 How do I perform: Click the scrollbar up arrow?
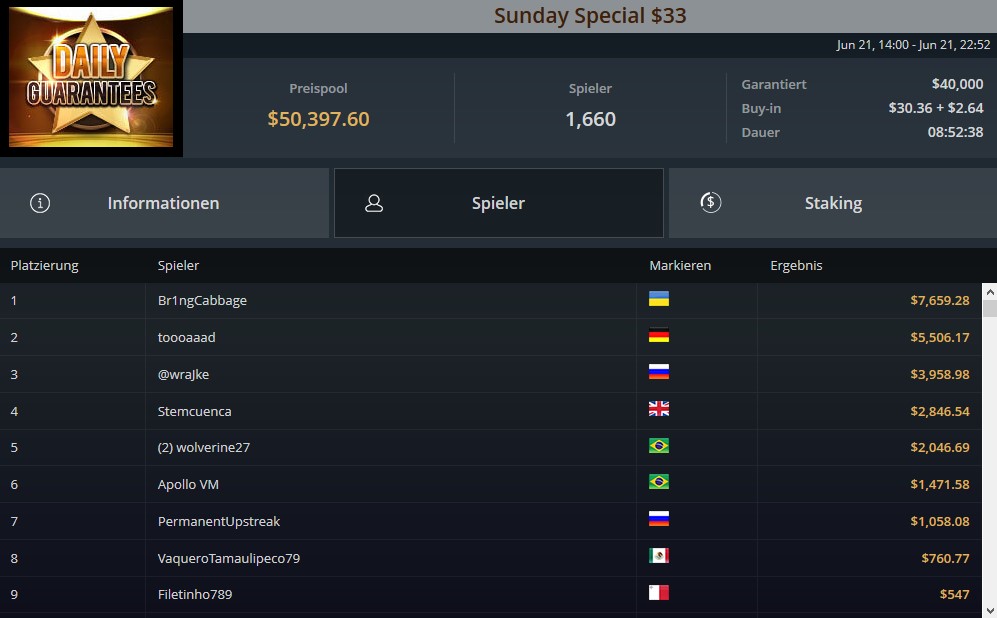pos(989,292)
